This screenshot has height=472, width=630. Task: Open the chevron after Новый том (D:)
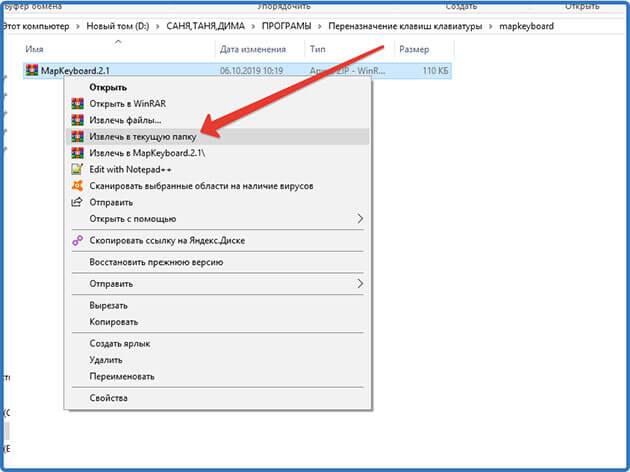[x=158, y=27]
